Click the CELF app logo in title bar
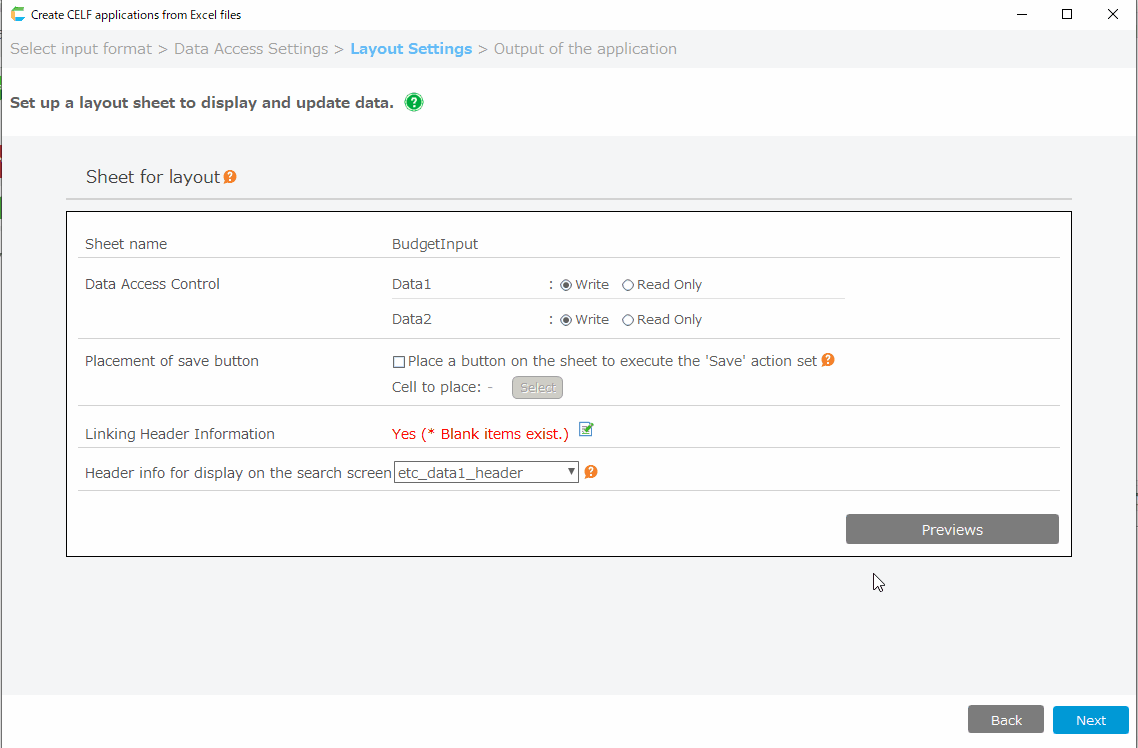 [x=17, y=15]
